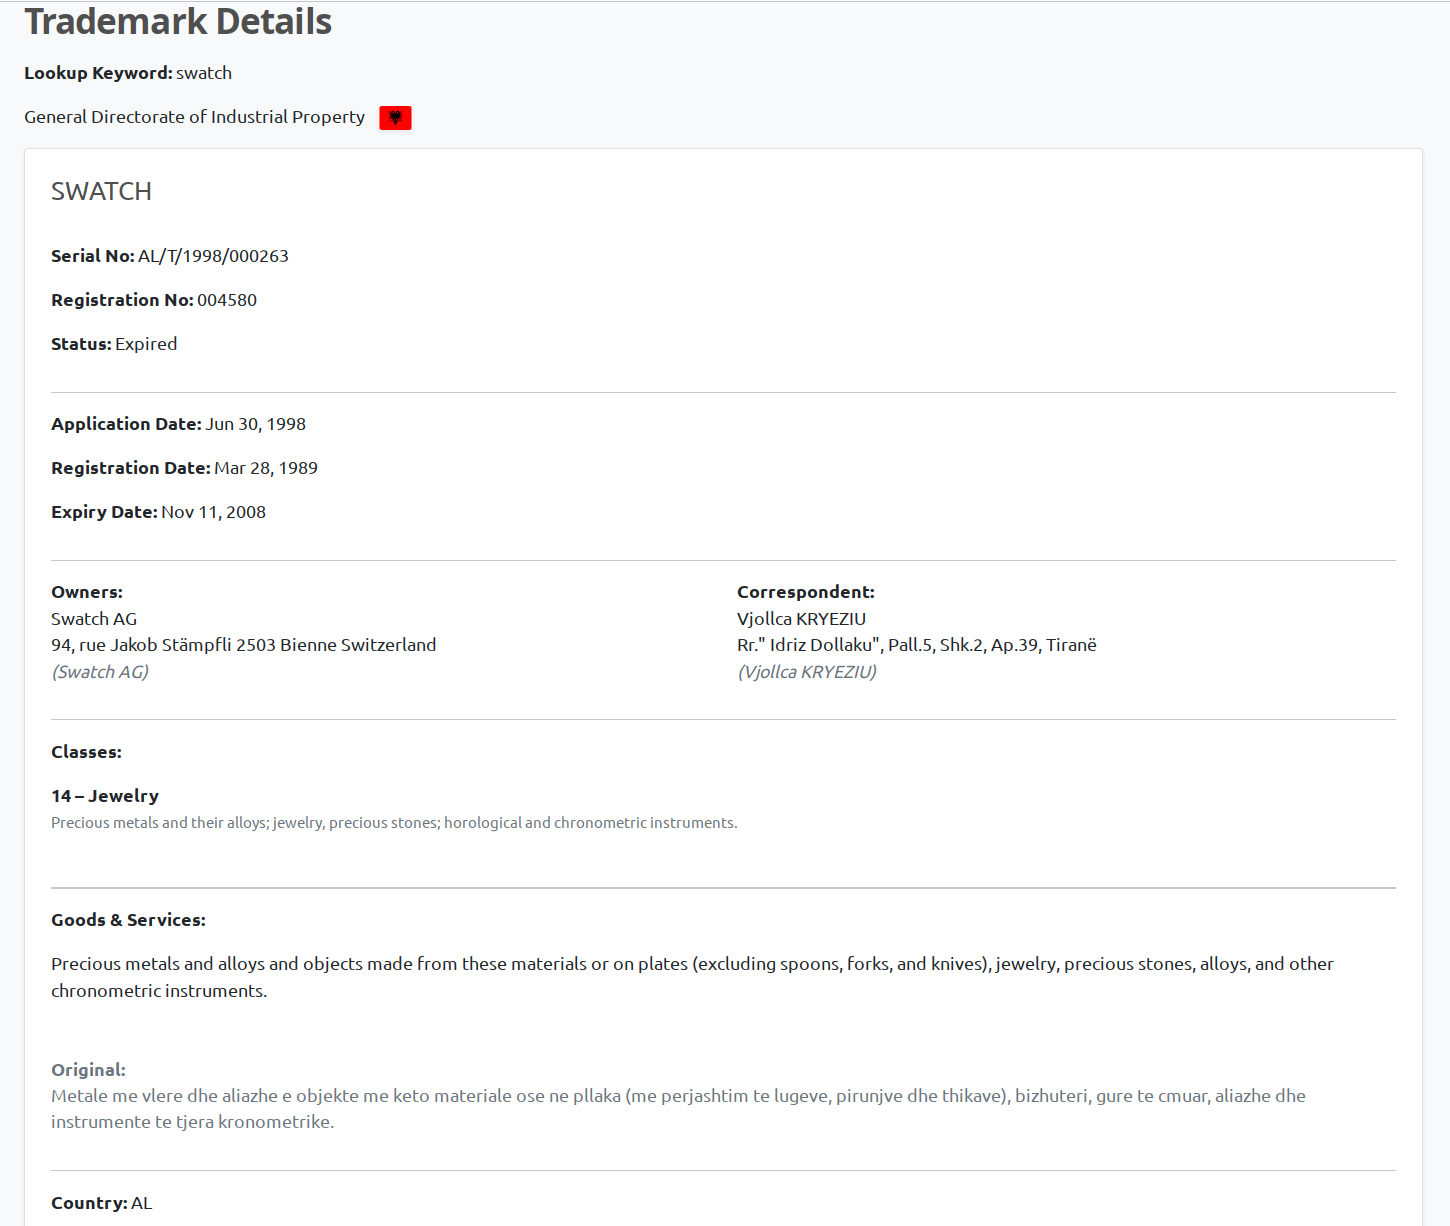This screenshot has height=1226, width=1450.
Task: Click the Lookup Keyword label
Action: coord(98,73)
